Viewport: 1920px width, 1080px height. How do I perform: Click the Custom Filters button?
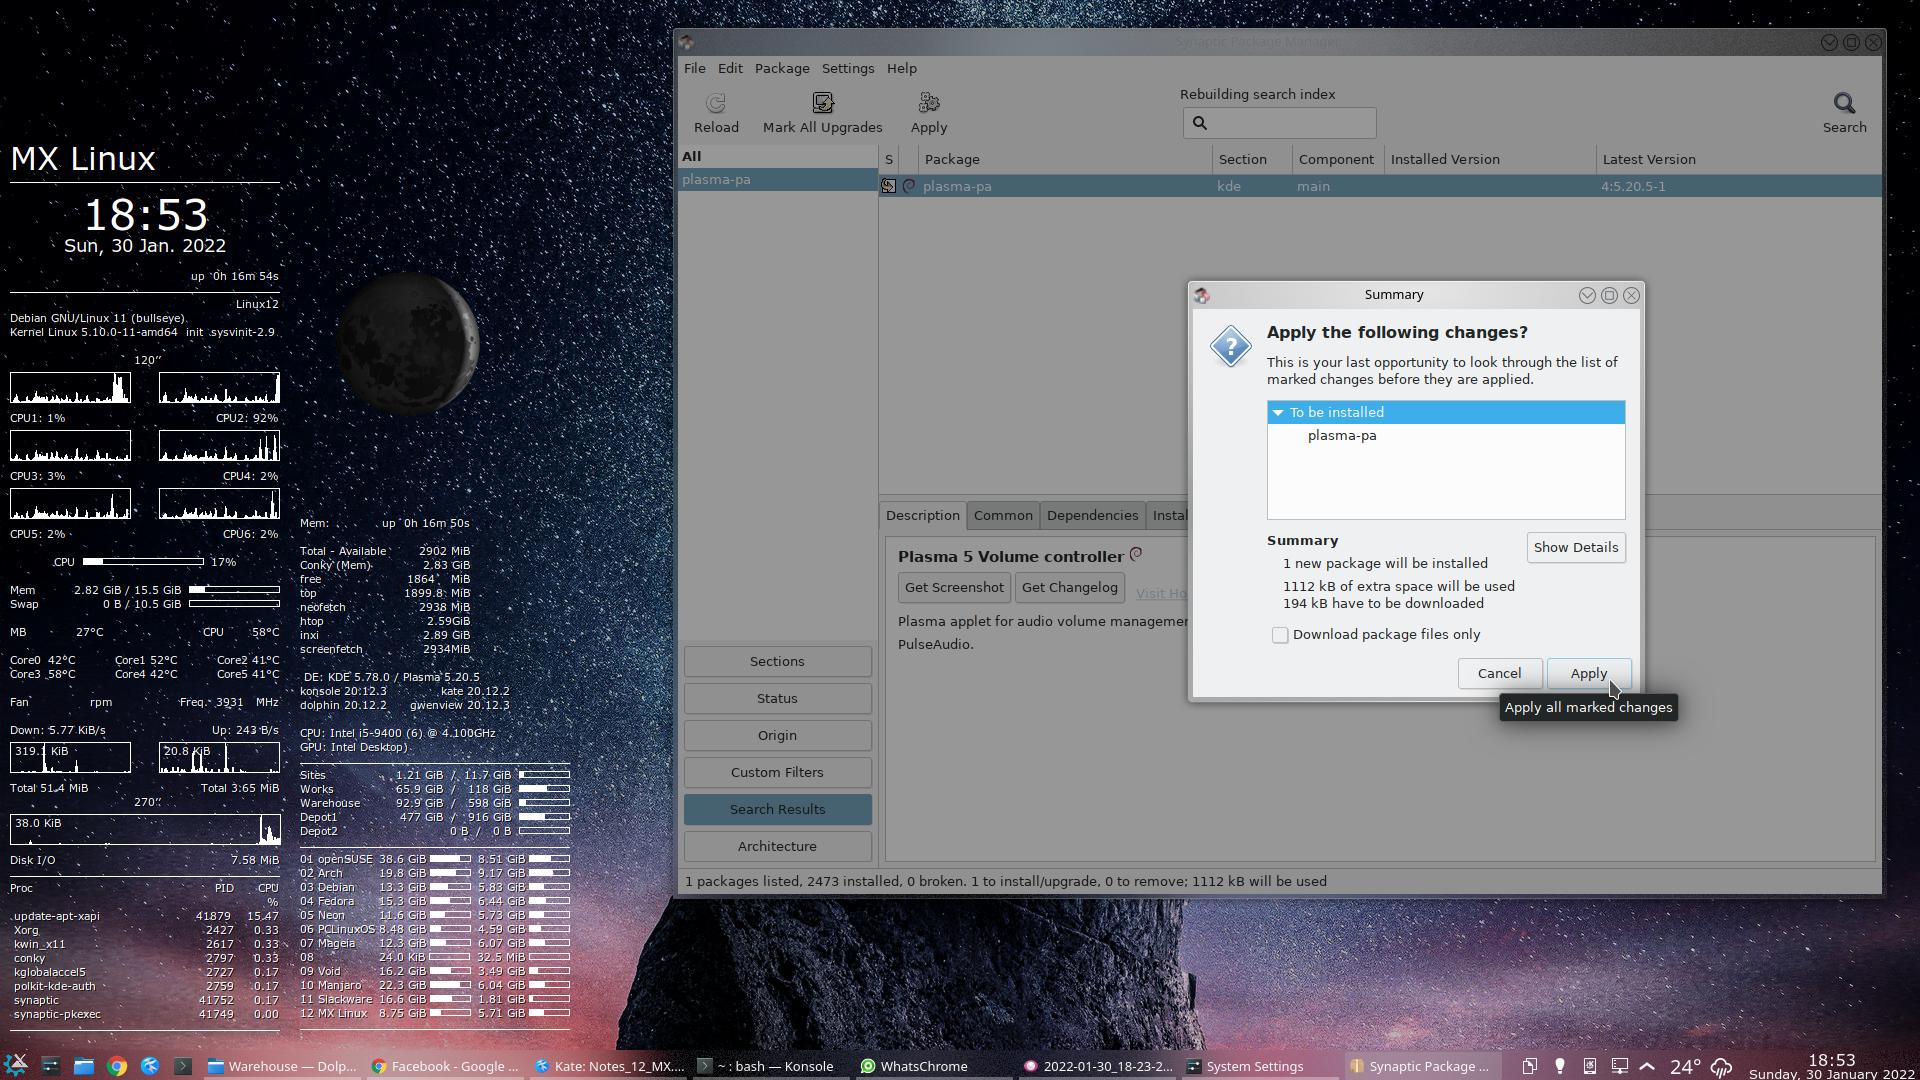click(777, 772)
